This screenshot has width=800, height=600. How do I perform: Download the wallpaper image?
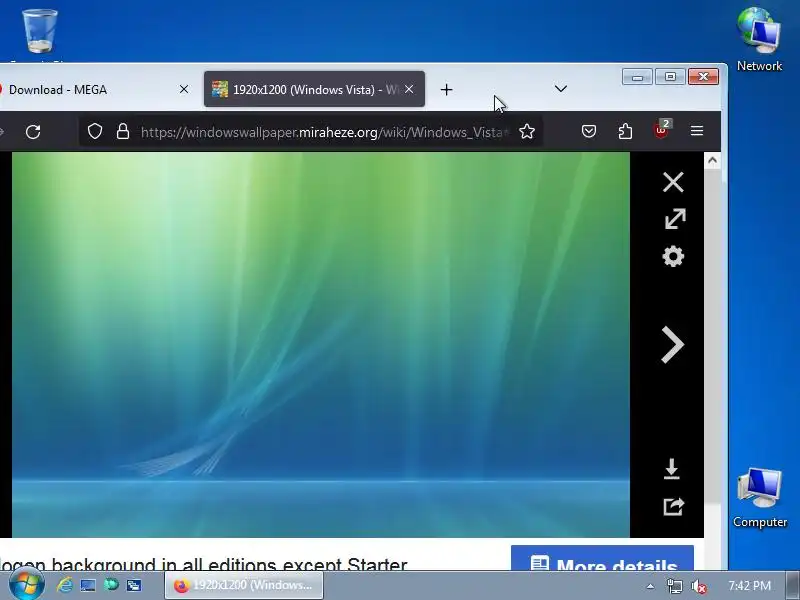pos(672,469)
